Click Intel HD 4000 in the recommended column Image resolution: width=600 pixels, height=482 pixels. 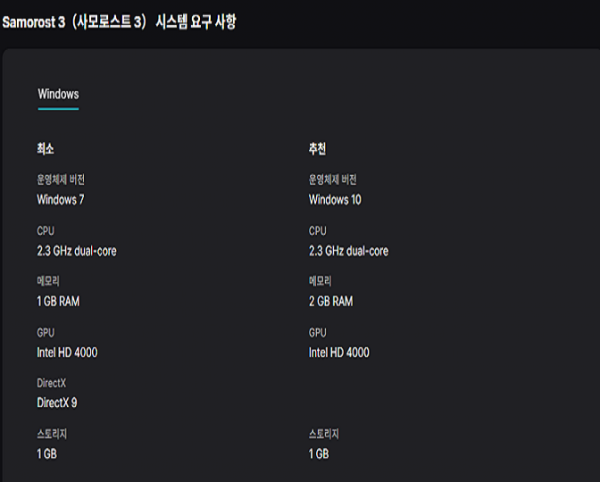339,352
